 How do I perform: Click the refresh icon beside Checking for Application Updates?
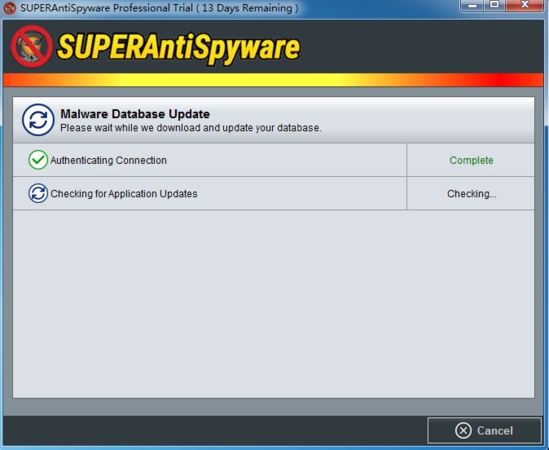[38, 193]
